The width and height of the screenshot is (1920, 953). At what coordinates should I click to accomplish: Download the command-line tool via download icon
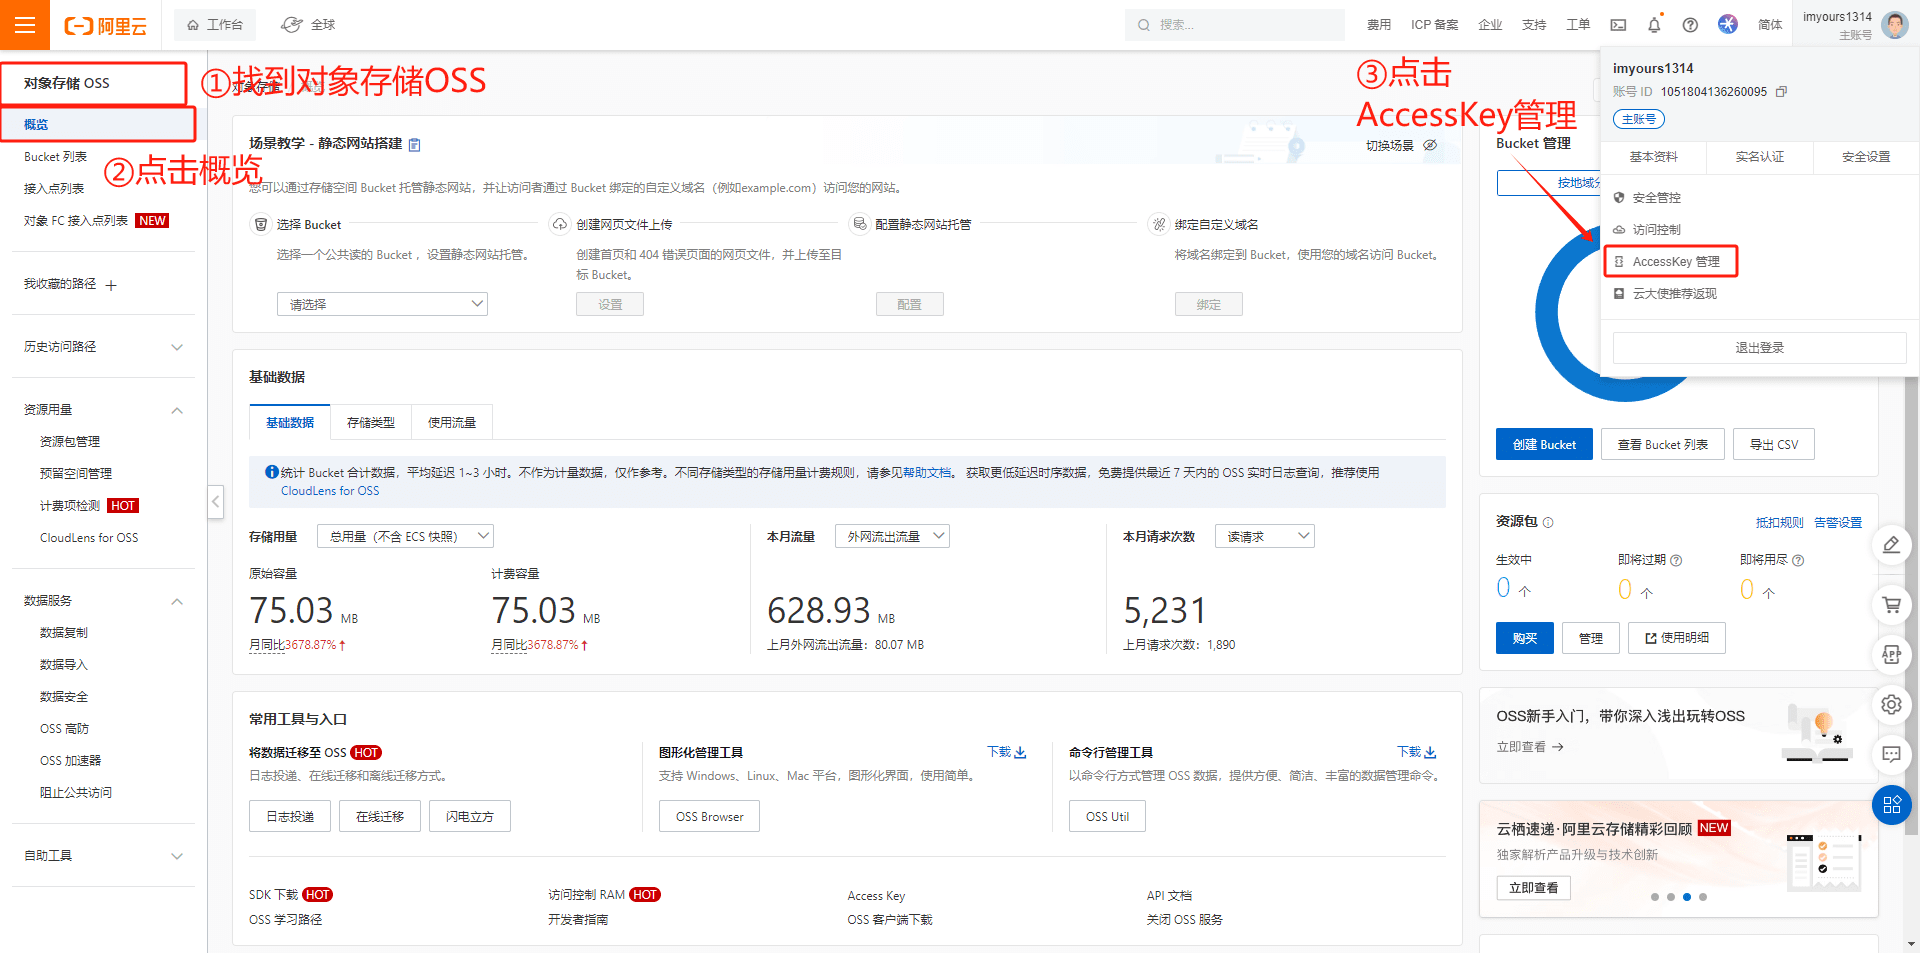point(1430,752)
